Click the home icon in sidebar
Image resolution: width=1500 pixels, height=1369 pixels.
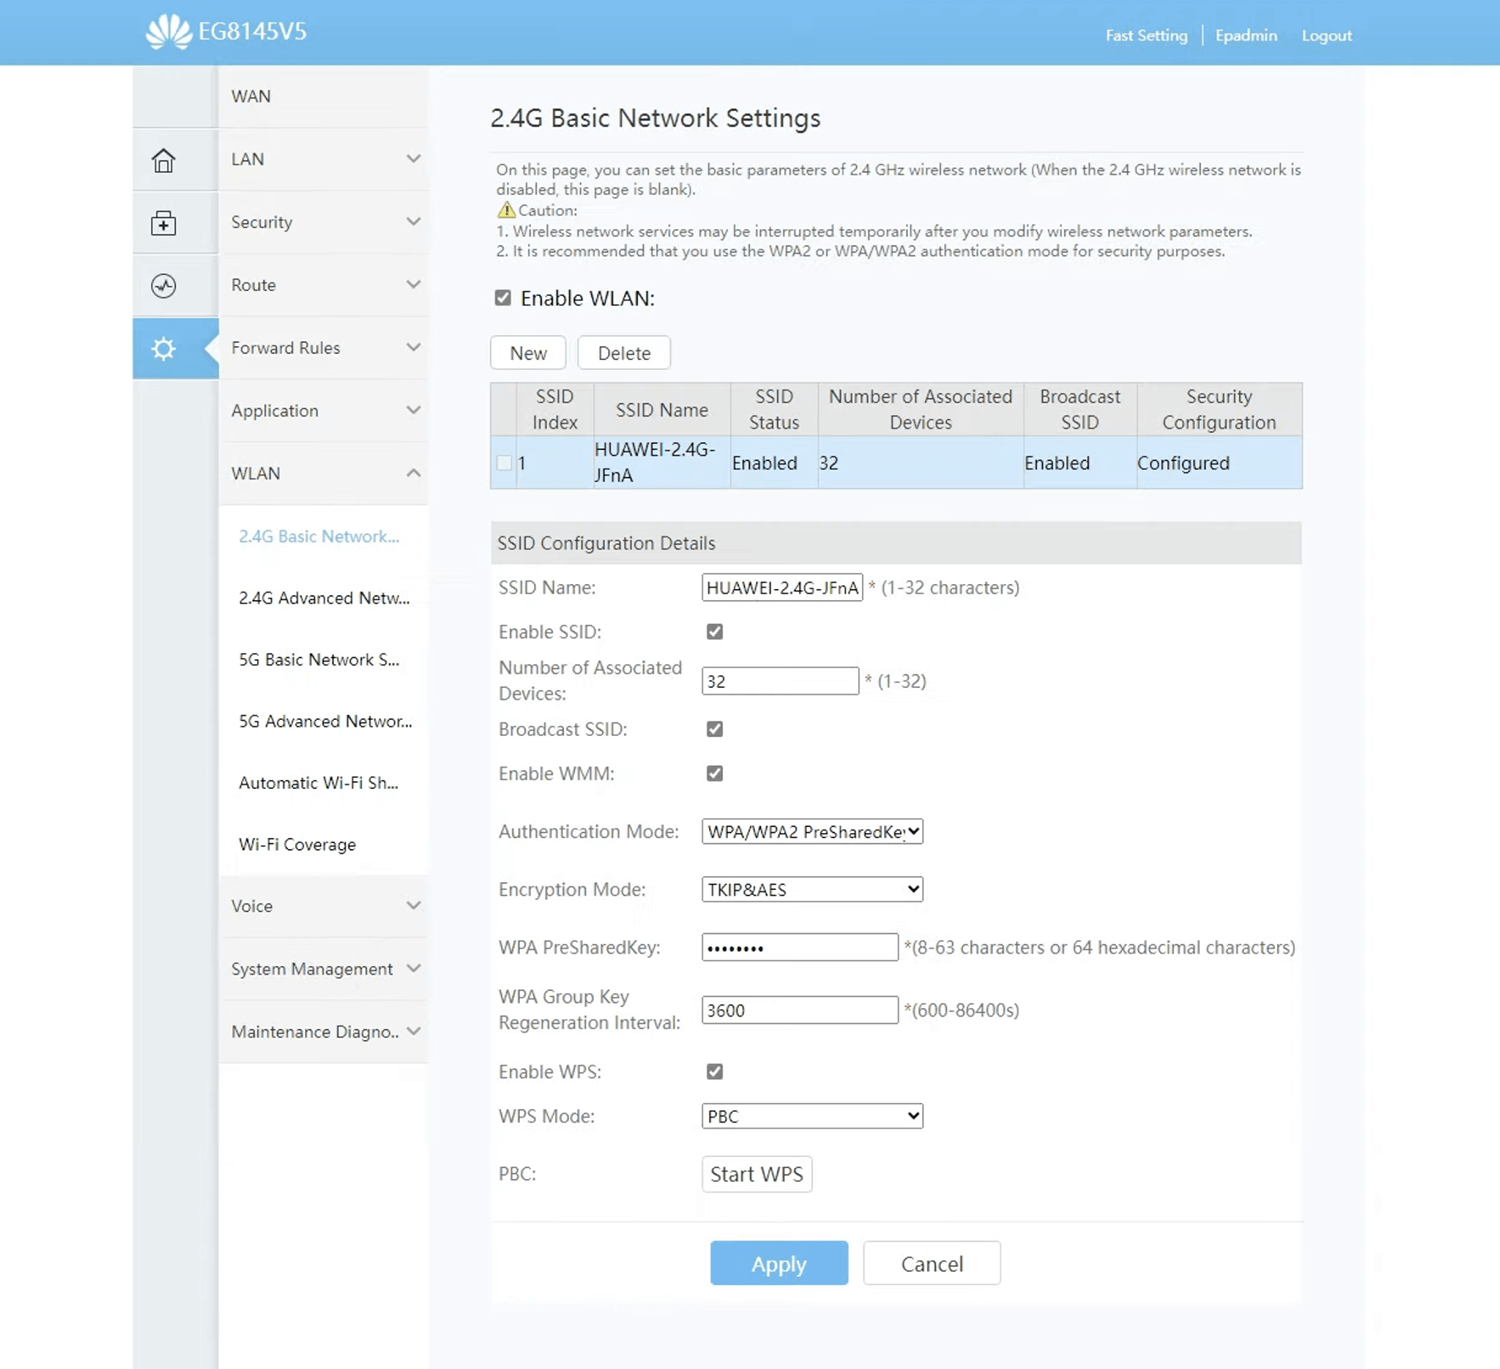164,160
